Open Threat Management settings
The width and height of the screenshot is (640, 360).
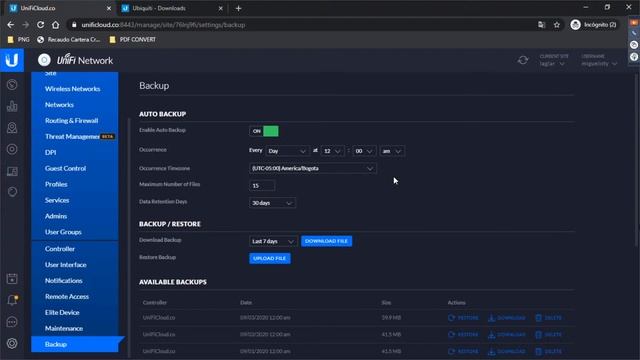click(73, 136)
